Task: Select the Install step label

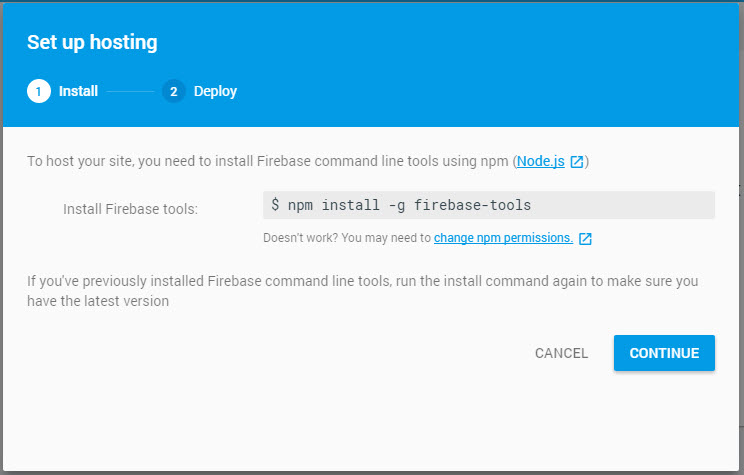Action: (78, 91)
